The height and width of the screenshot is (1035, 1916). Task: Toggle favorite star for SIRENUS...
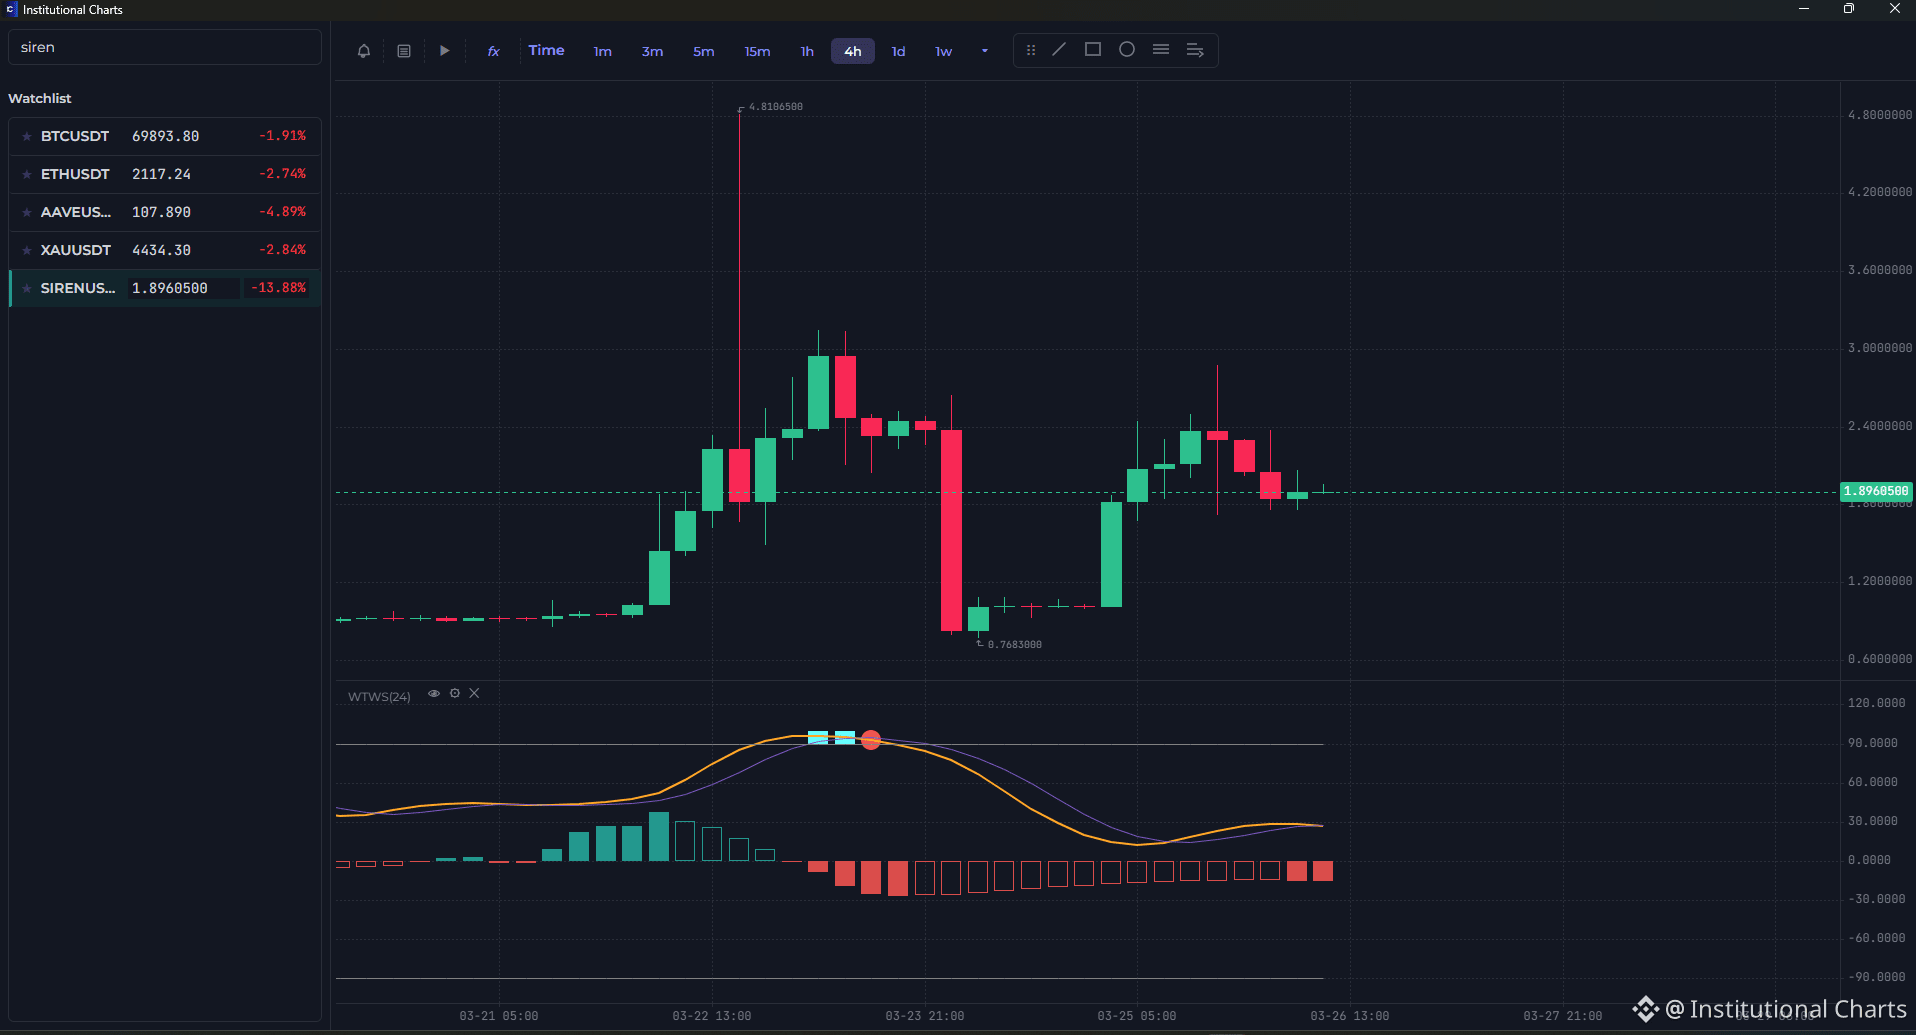click(x=27, y=288)
